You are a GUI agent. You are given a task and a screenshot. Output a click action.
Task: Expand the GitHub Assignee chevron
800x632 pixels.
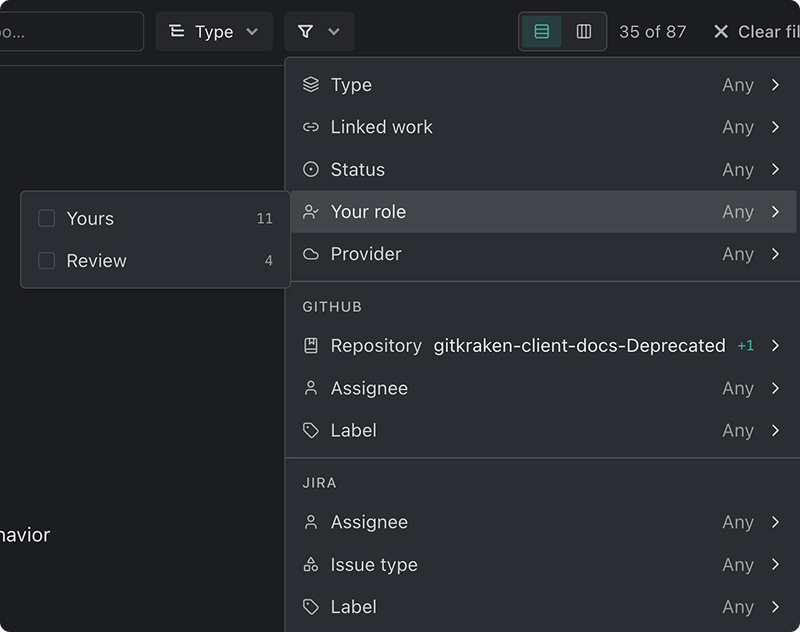(x=776, y=388)
